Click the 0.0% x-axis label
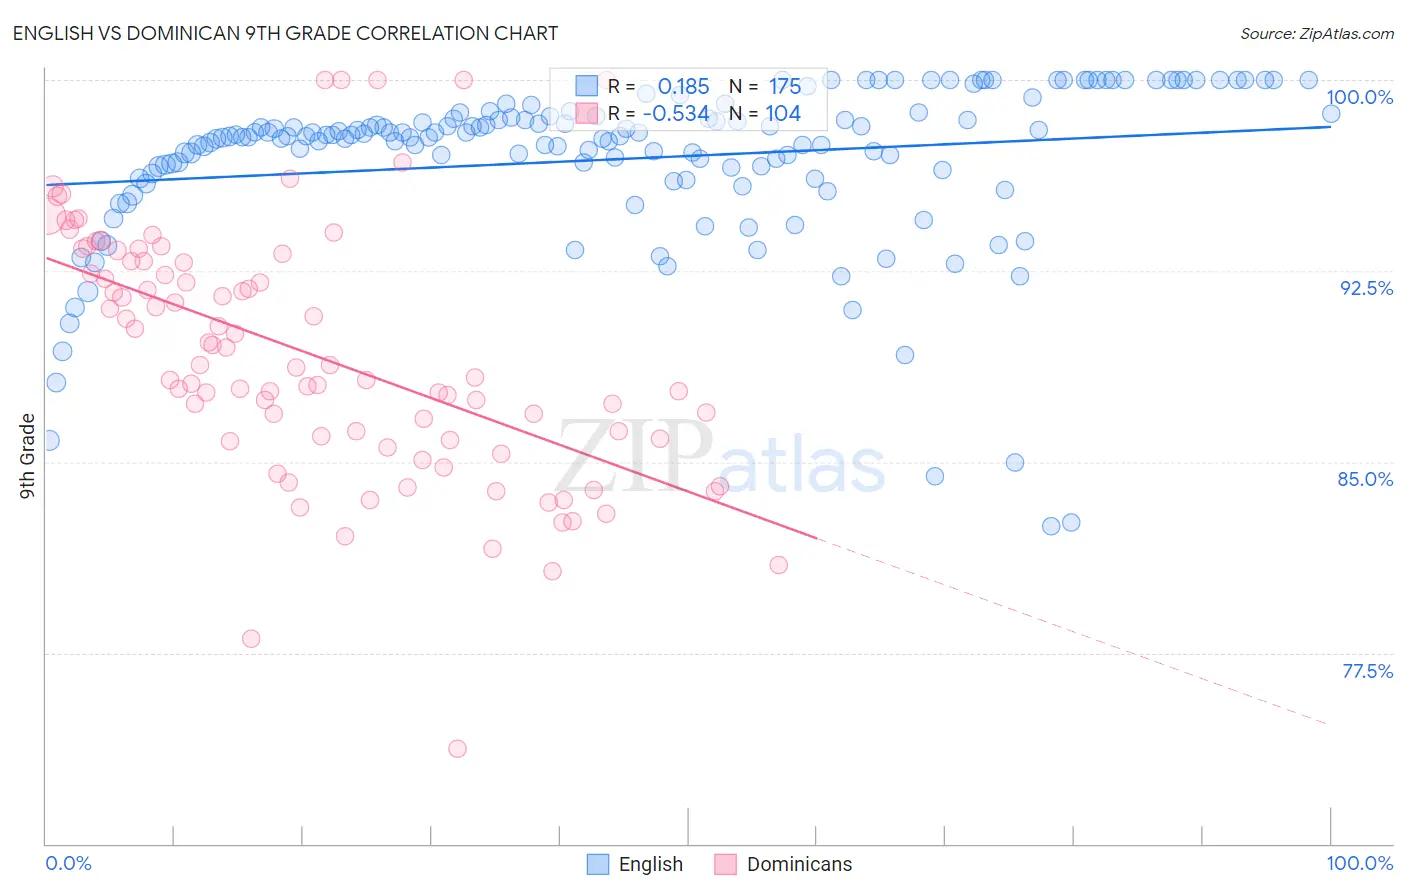 point(69,863)
